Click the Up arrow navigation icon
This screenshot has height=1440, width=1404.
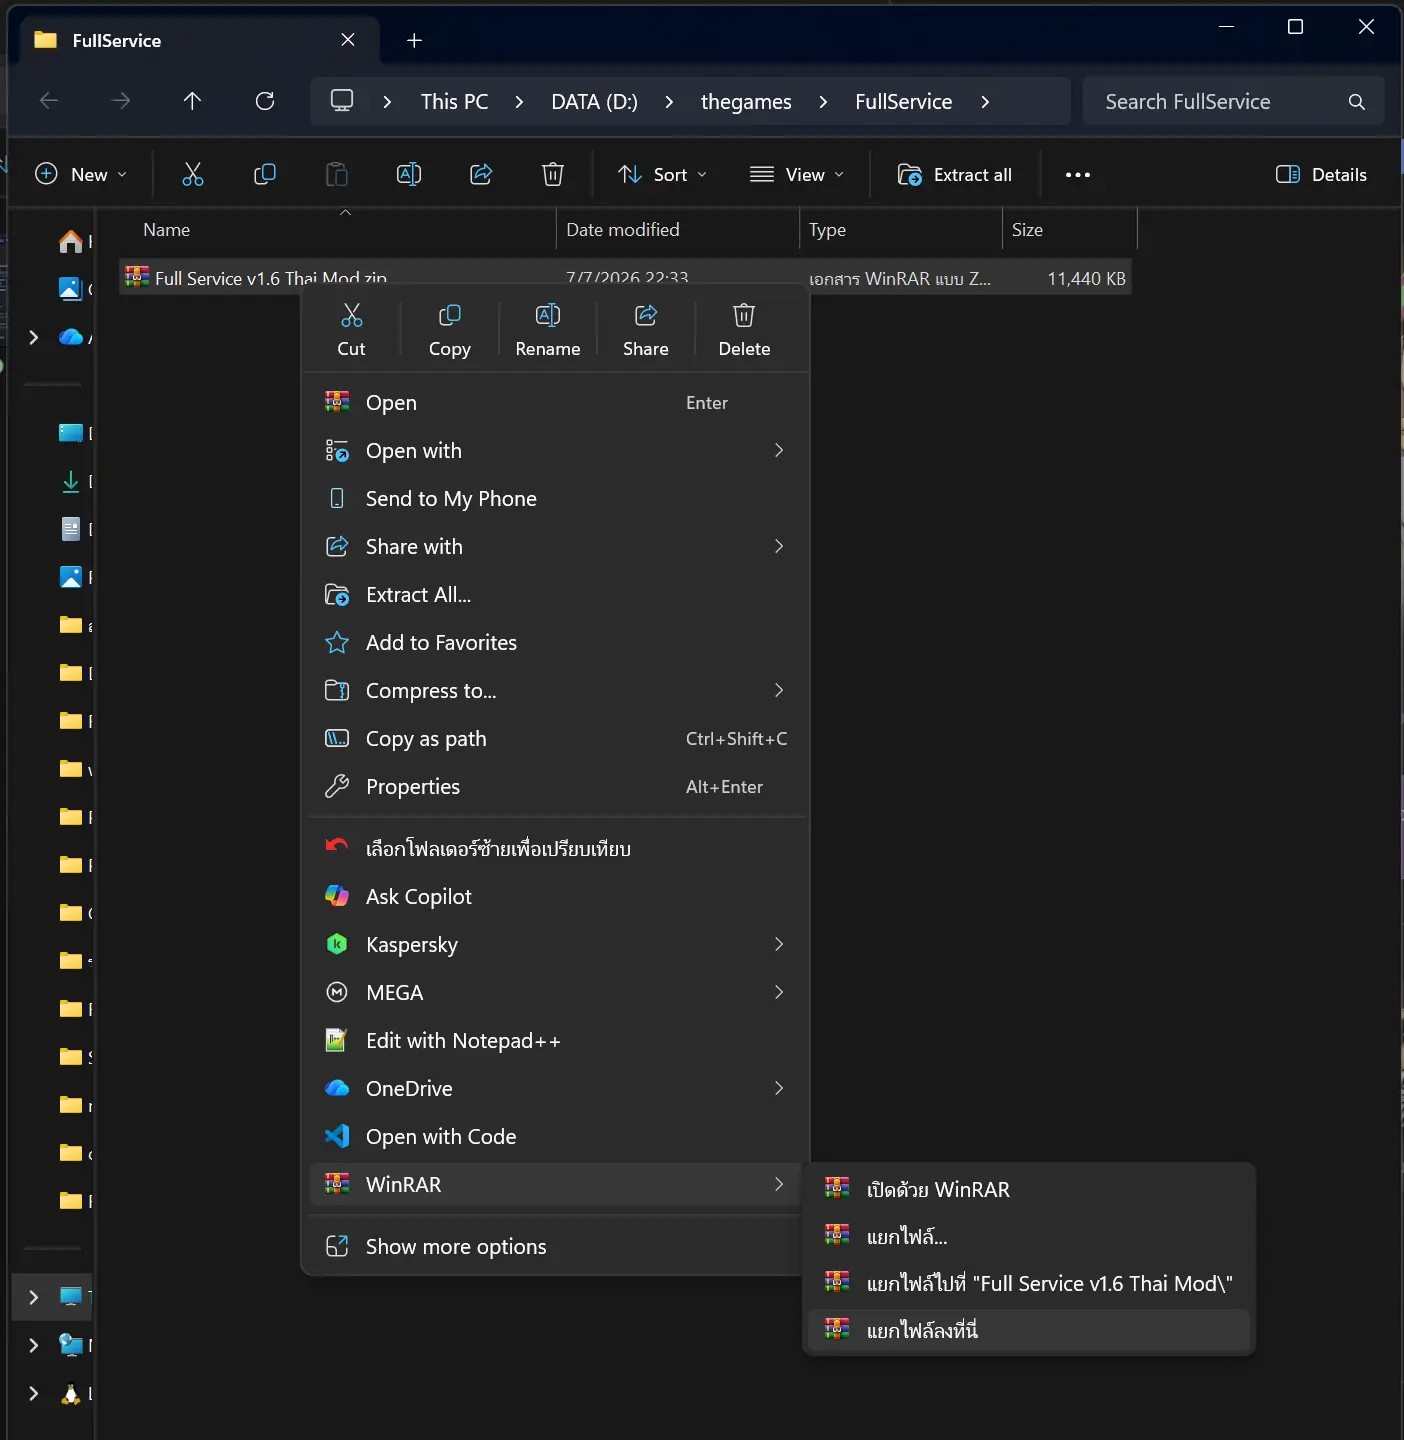point(192,101)
